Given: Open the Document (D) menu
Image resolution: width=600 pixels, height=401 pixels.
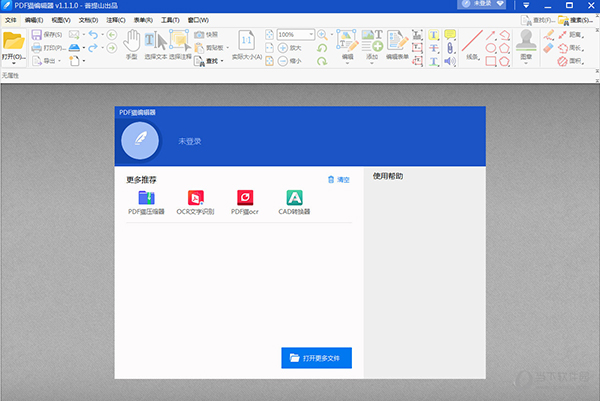Looking at the screenshot, I should [x=88, y=20].
